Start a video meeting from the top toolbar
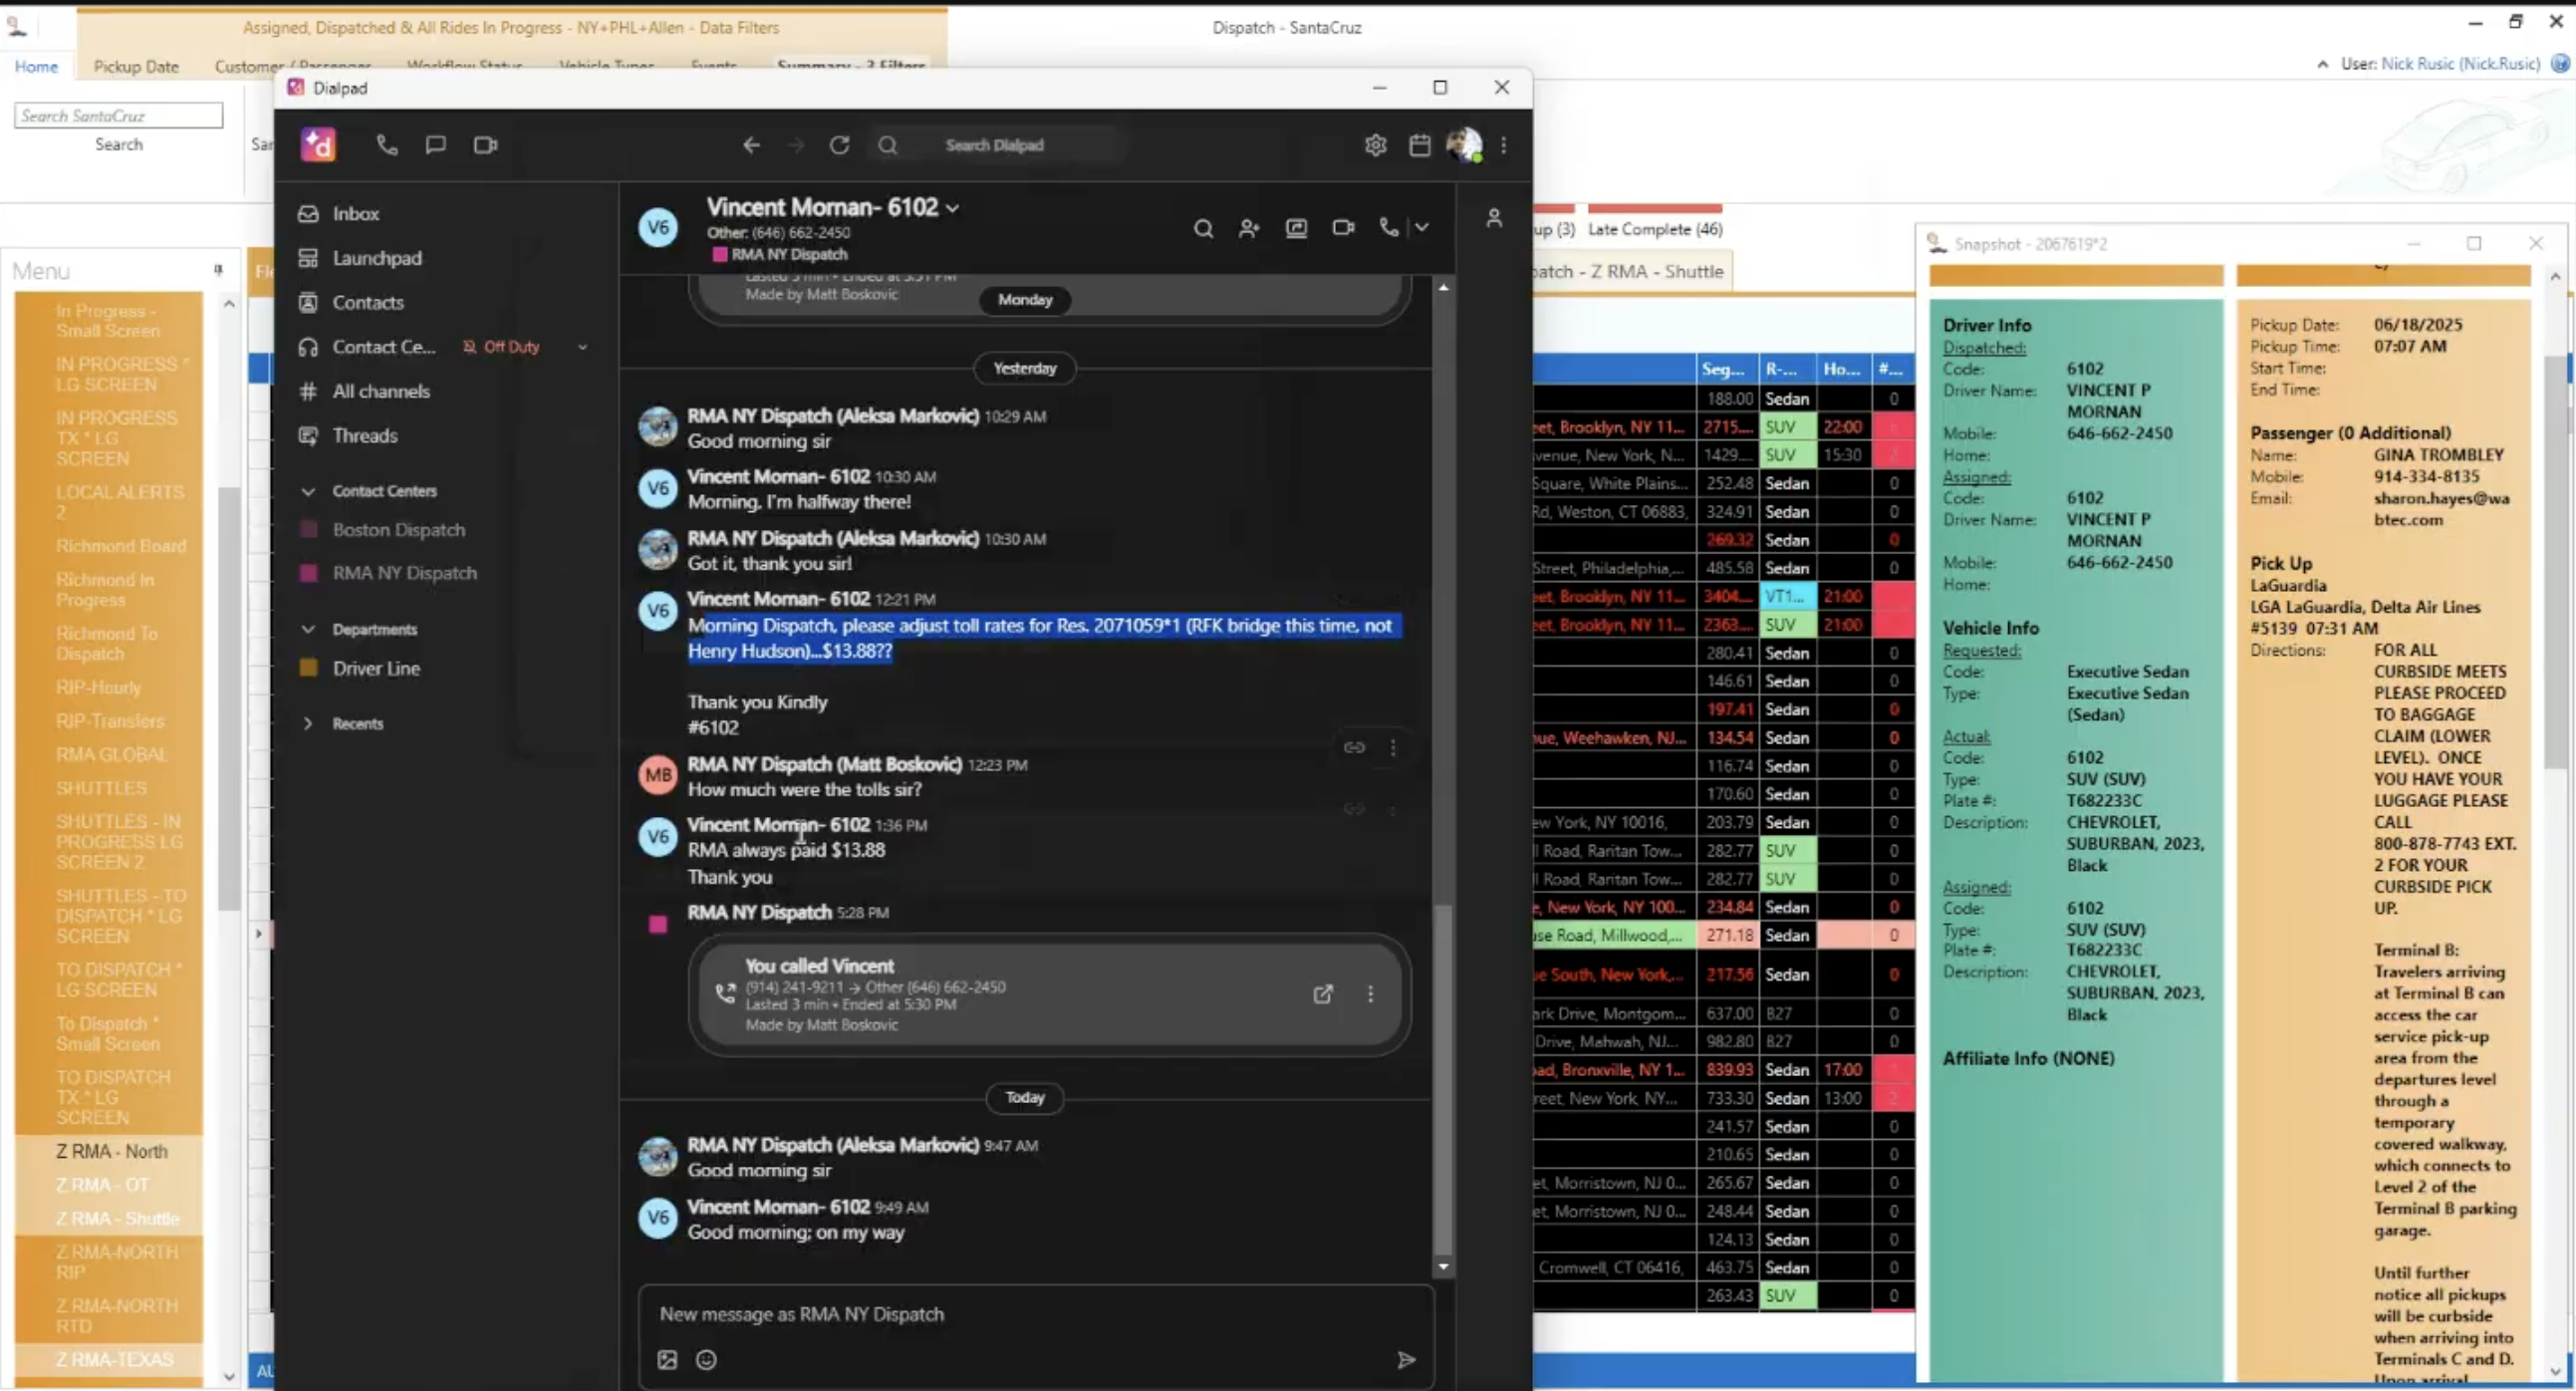The height and width of the screenshot is (1391, 2576). (484, 145)
